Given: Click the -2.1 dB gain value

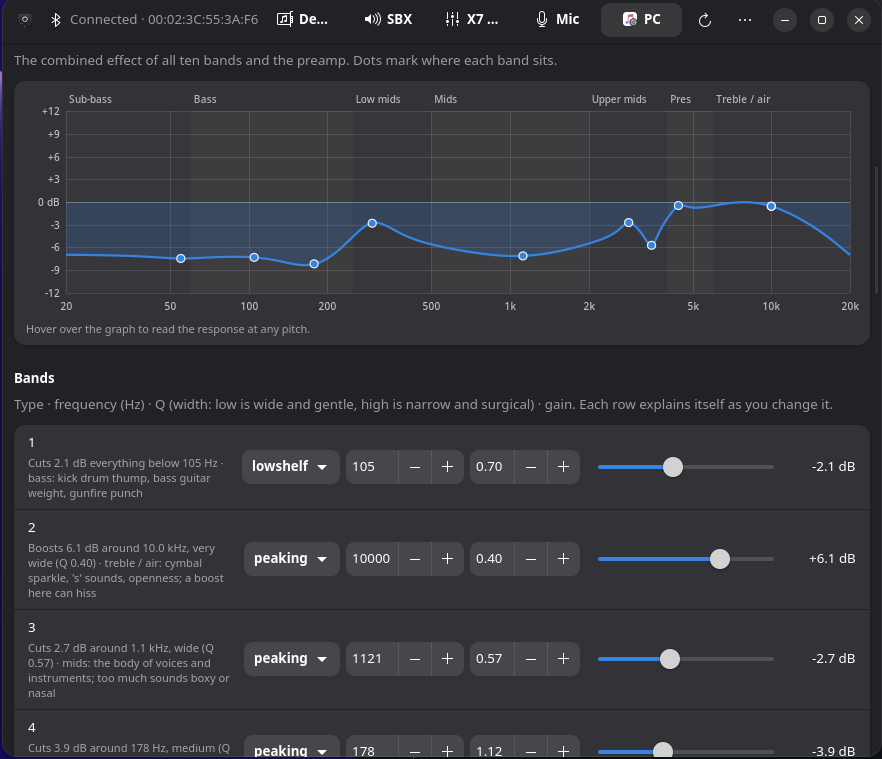Looking at the screenshot, I should click(x=833, y=466).
